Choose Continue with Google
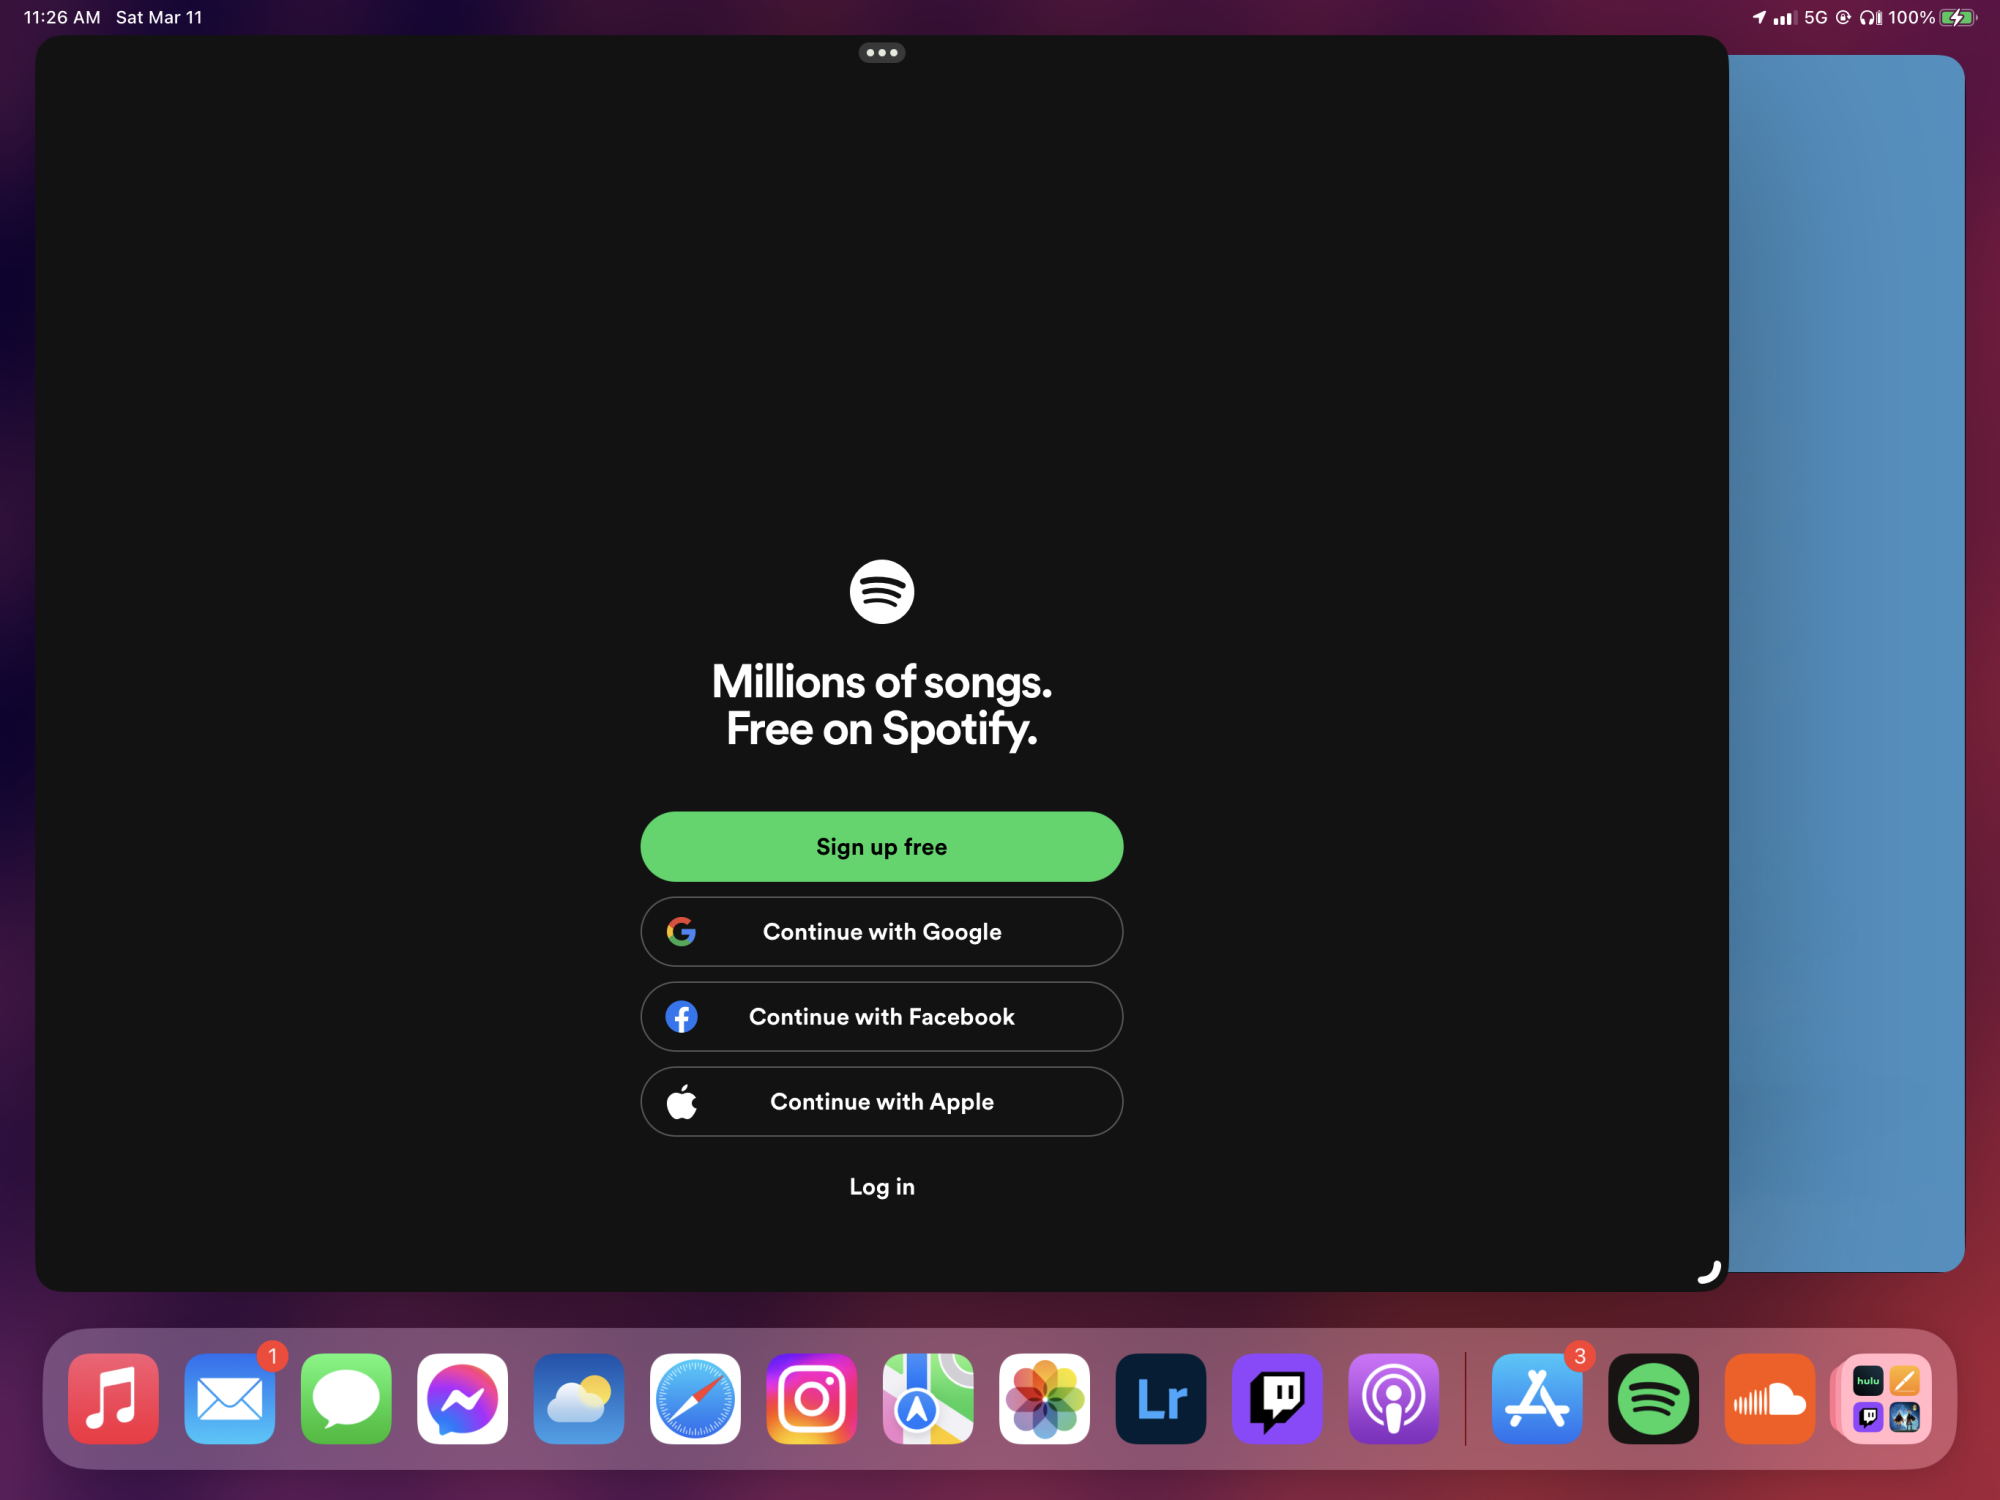 pyautogui.click(x=881, y=932)
